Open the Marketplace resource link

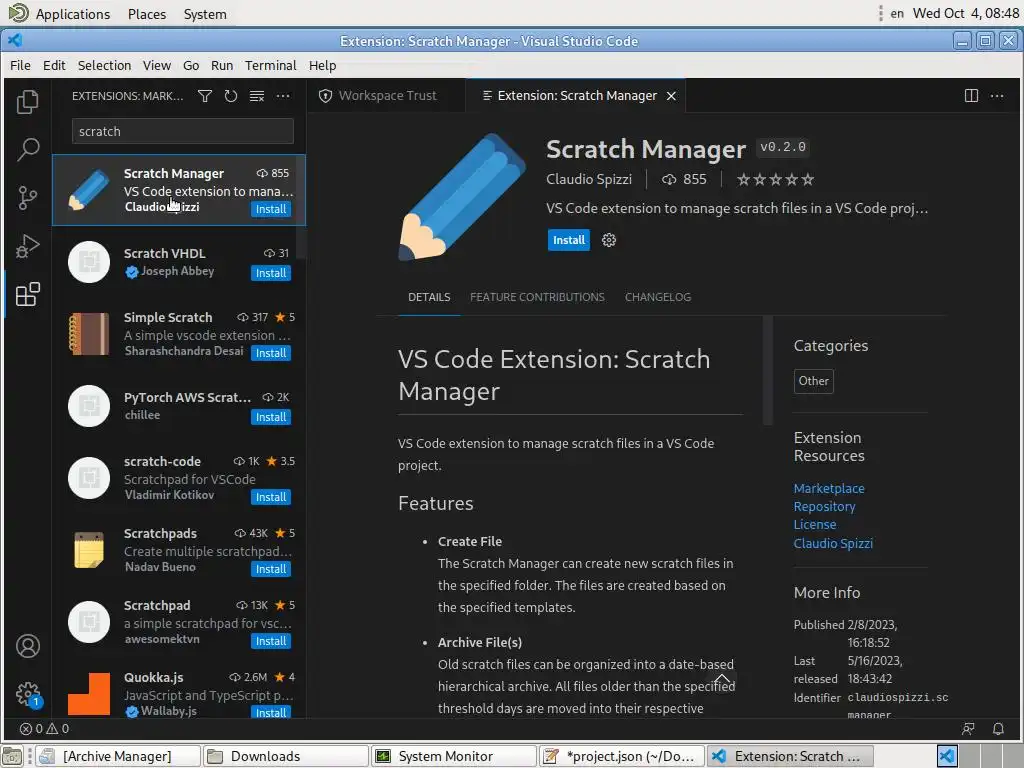(x=829, y=488)
